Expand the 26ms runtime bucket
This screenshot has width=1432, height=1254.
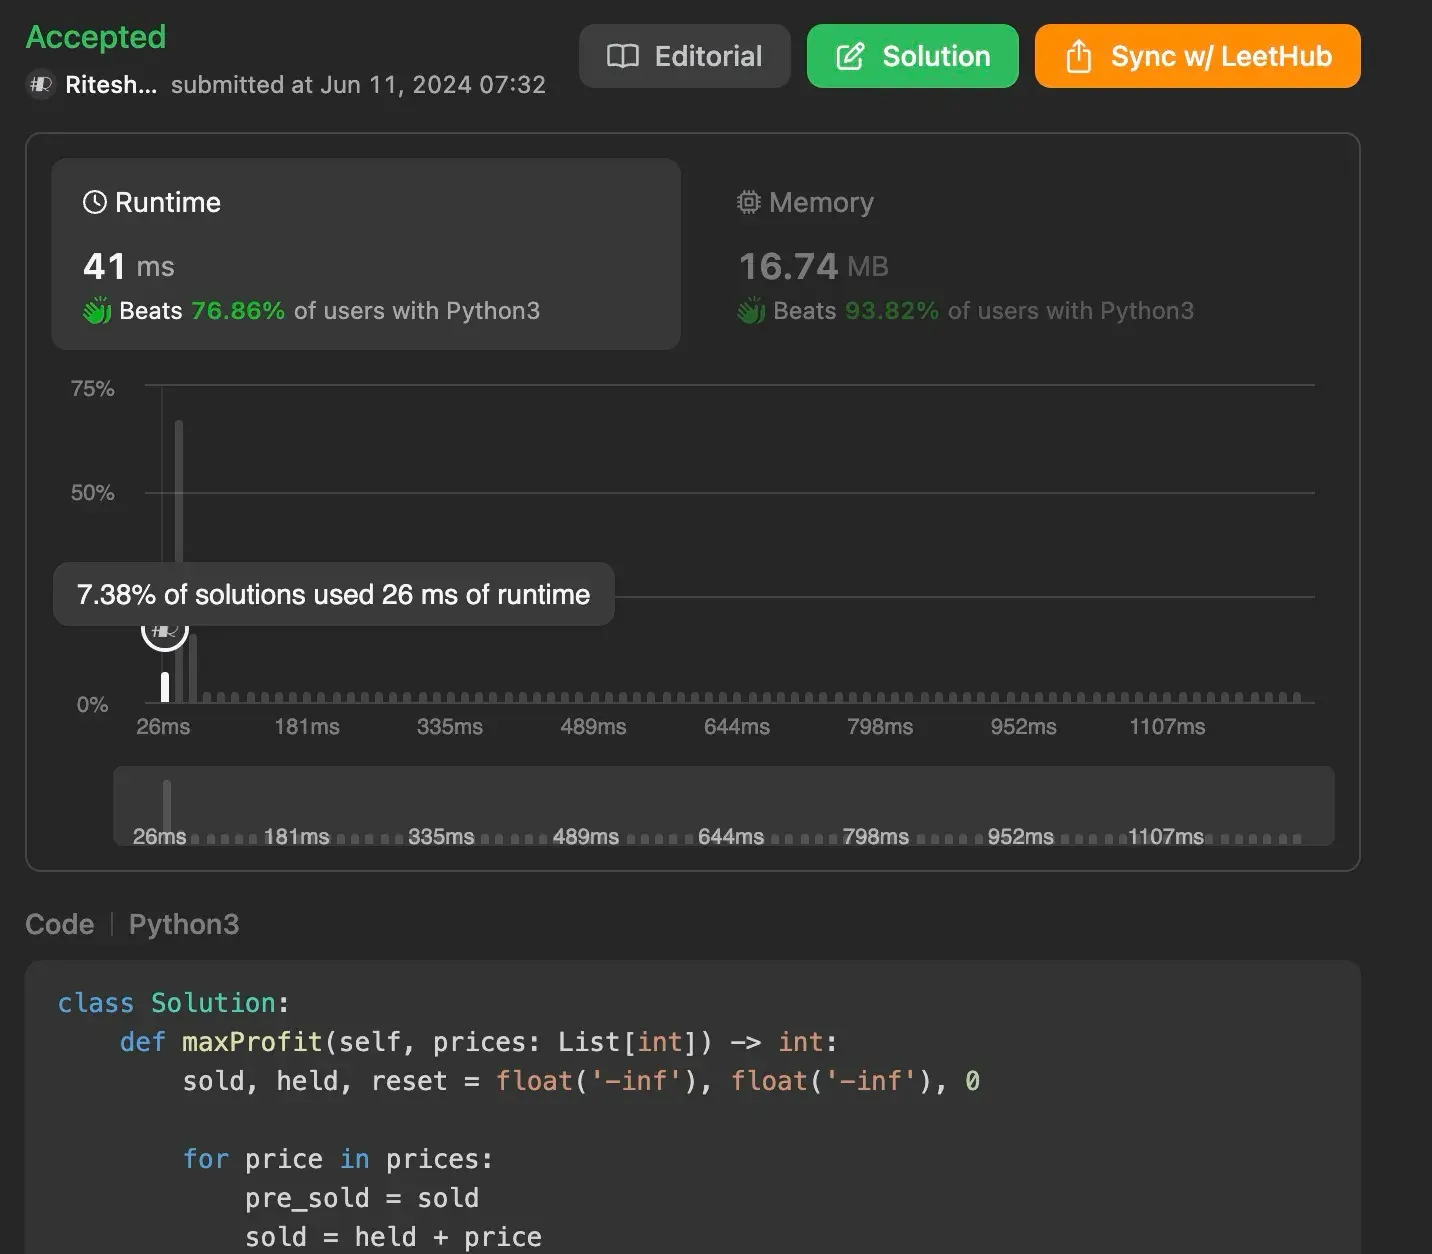[x=164, y=685]
